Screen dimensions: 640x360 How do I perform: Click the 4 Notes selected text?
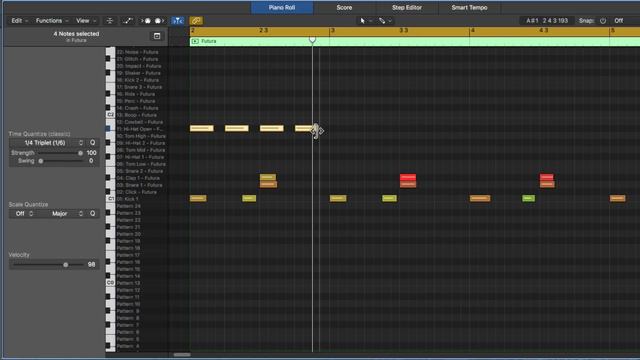click(76, 34)
